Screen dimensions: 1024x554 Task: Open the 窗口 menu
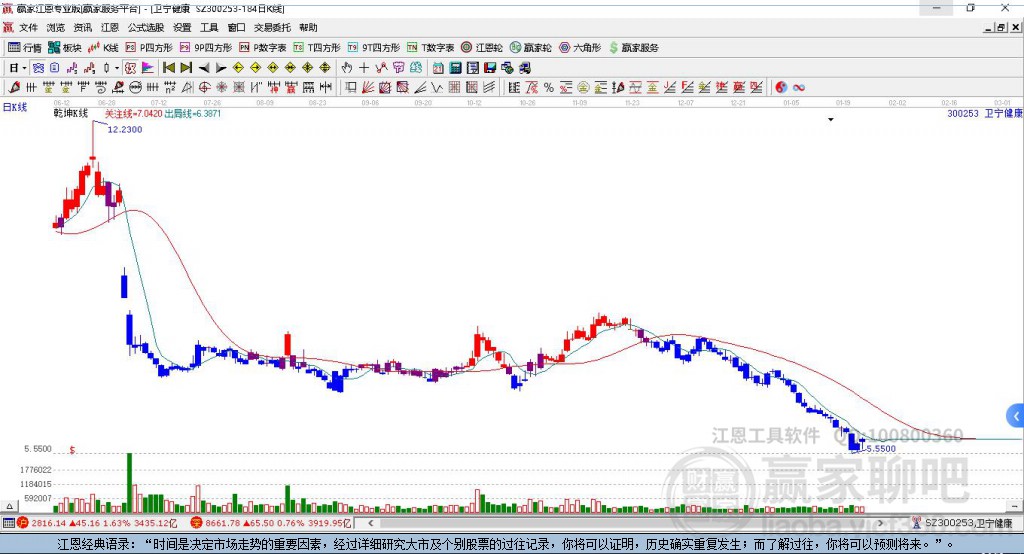(x=236, y=27)
